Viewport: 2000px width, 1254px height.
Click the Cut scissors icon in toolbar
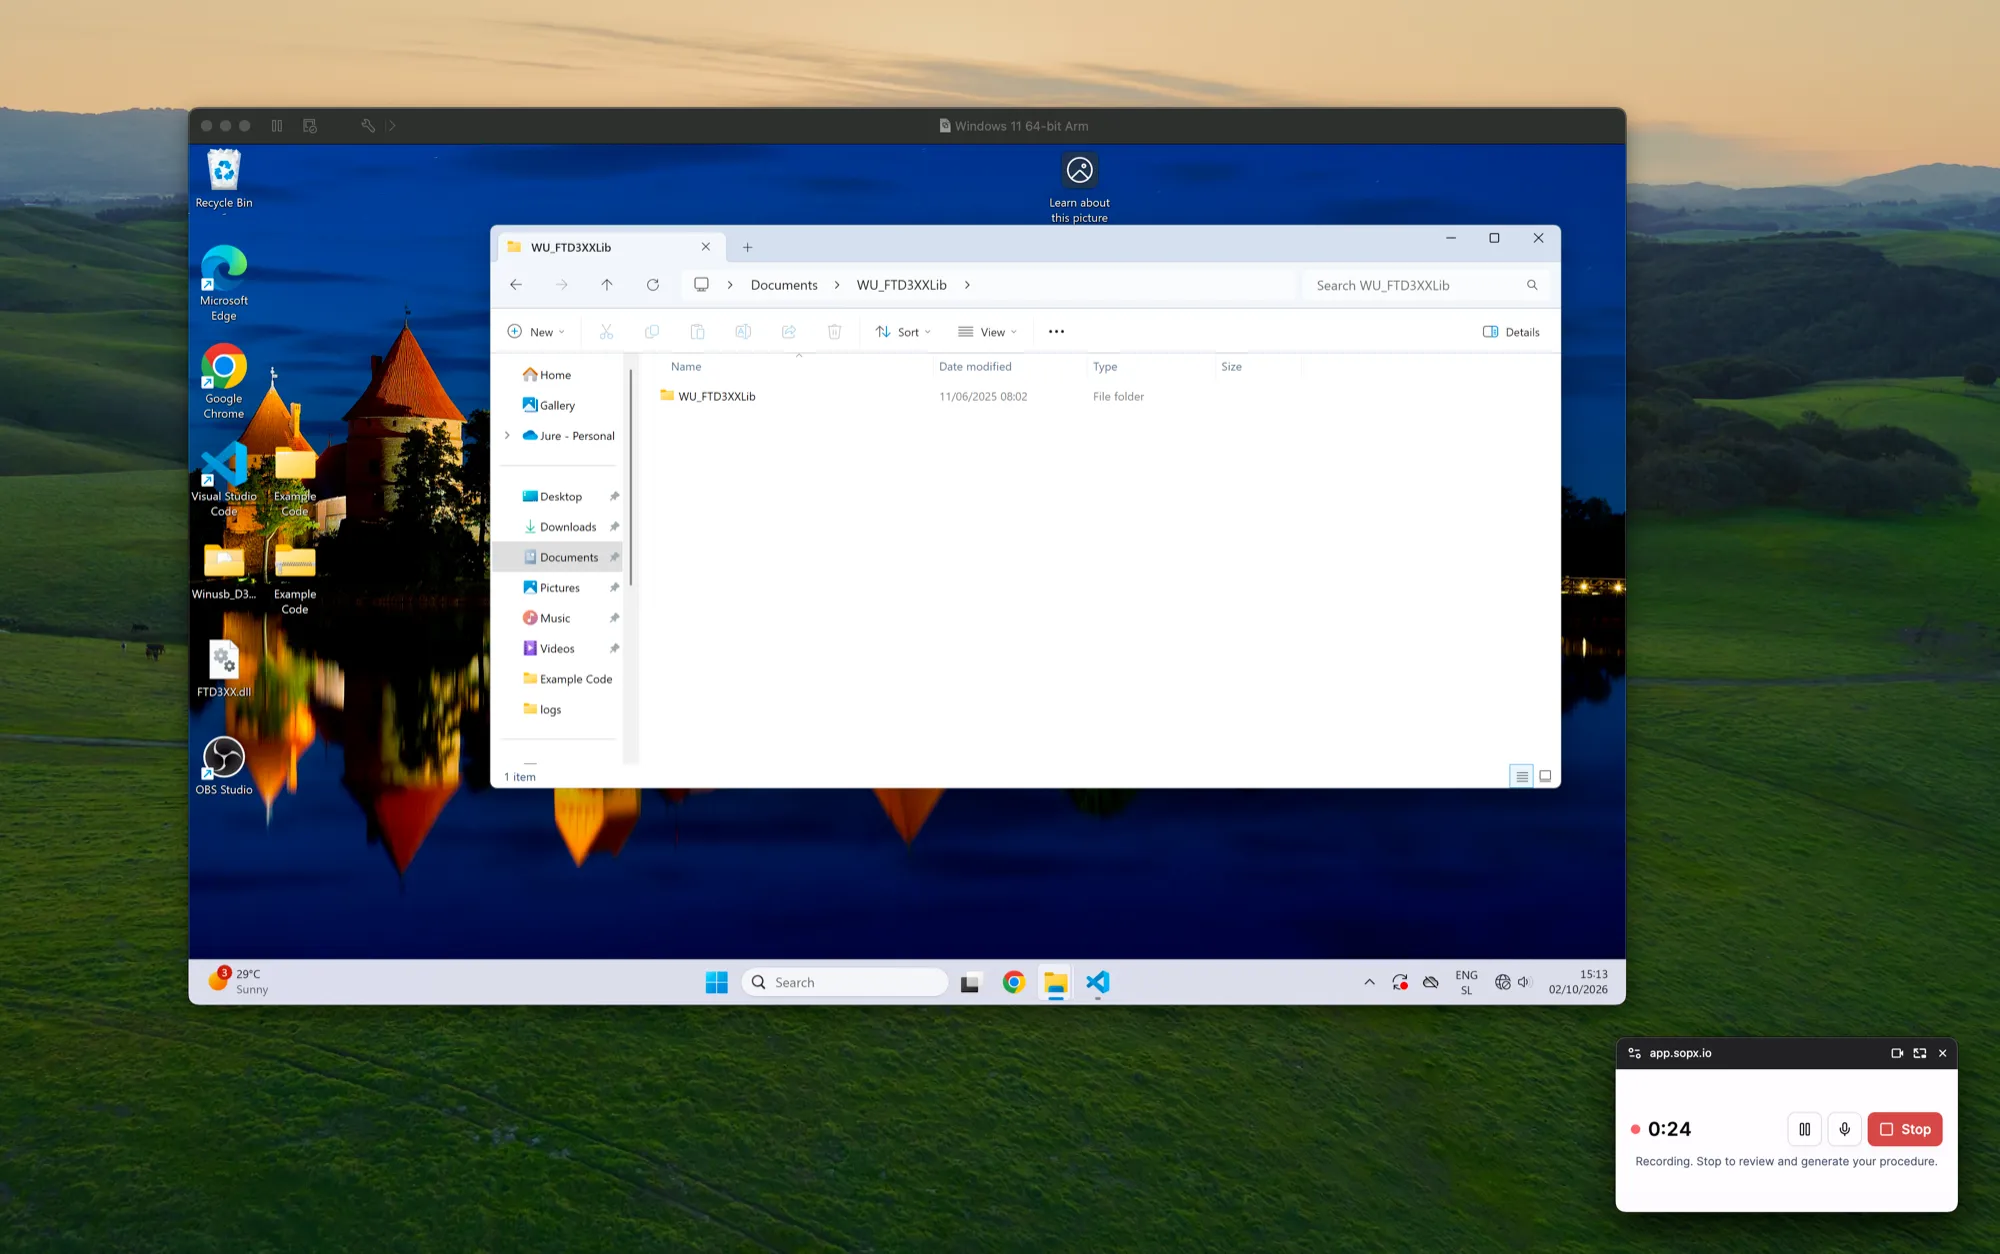pyautogui.click(x=606, y=332)
